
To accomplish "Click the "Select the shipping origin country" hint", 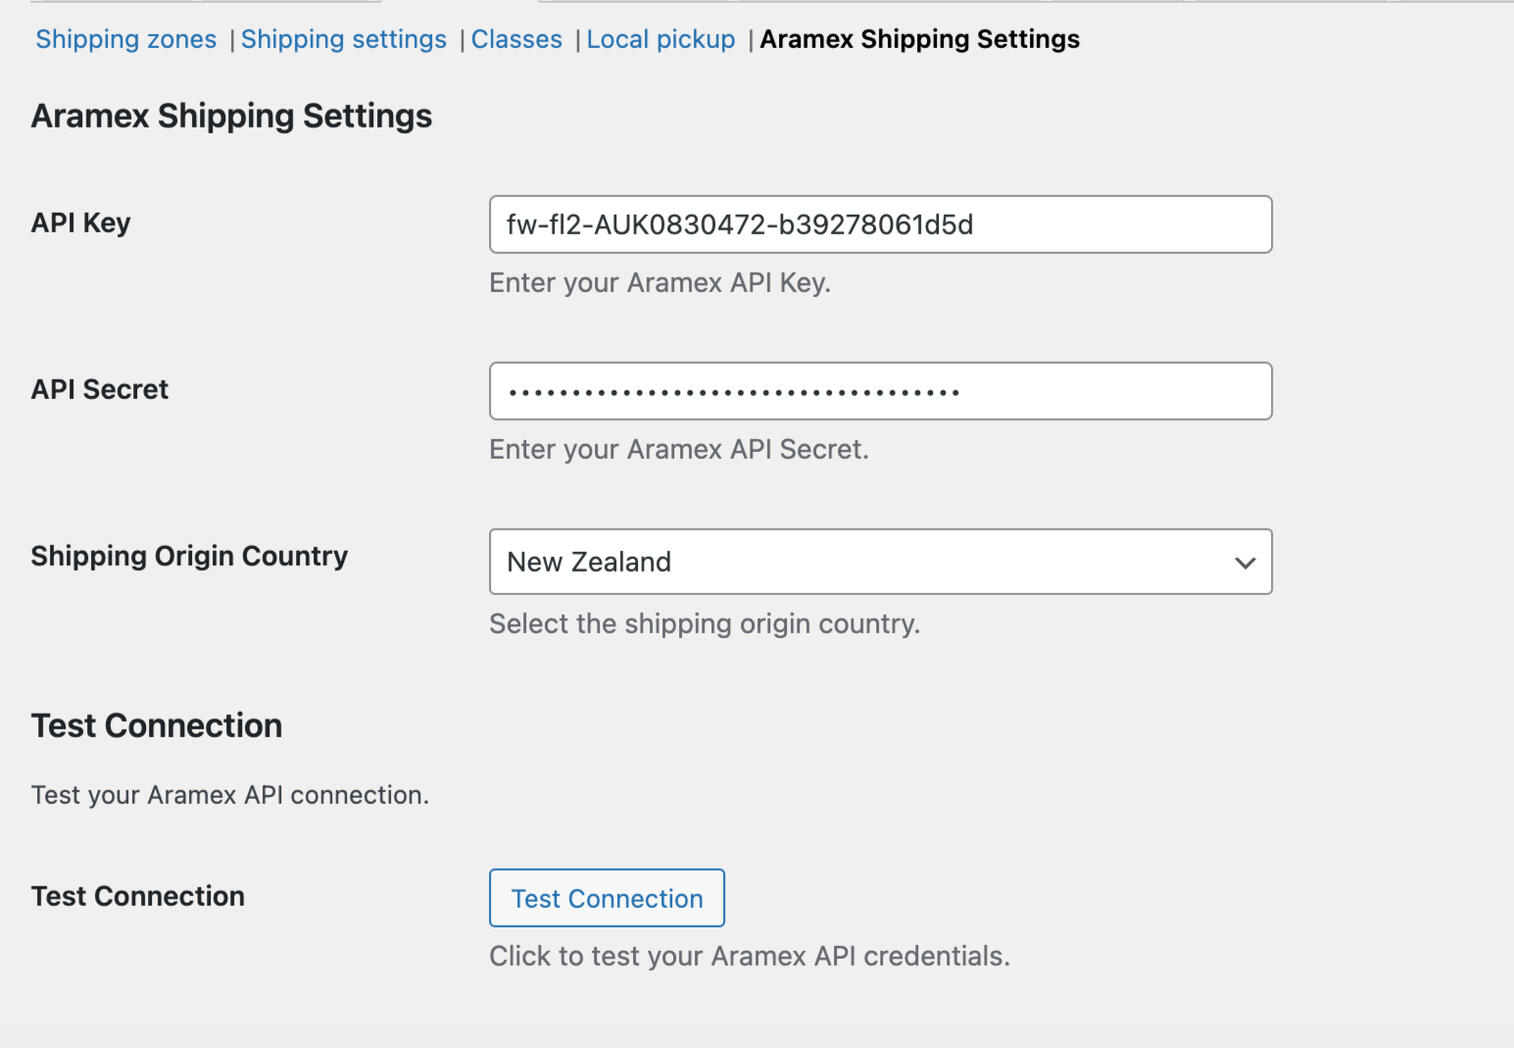I will coord(704,624).
